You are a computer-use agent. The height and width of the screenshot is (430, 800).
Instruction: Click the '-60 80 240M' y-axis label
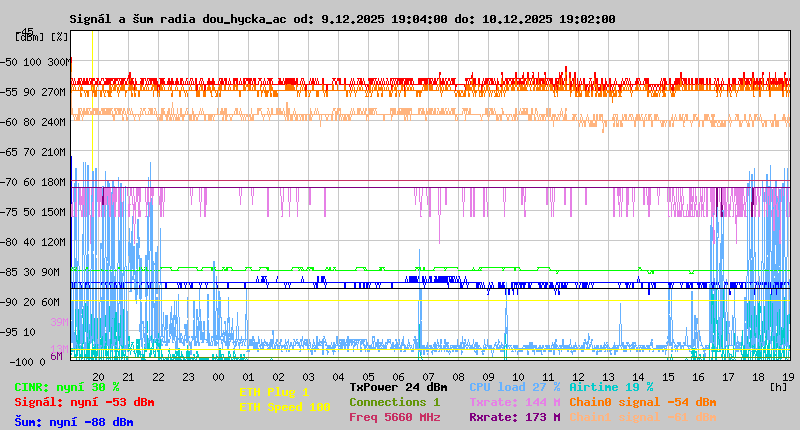click(x=33, y=122)
